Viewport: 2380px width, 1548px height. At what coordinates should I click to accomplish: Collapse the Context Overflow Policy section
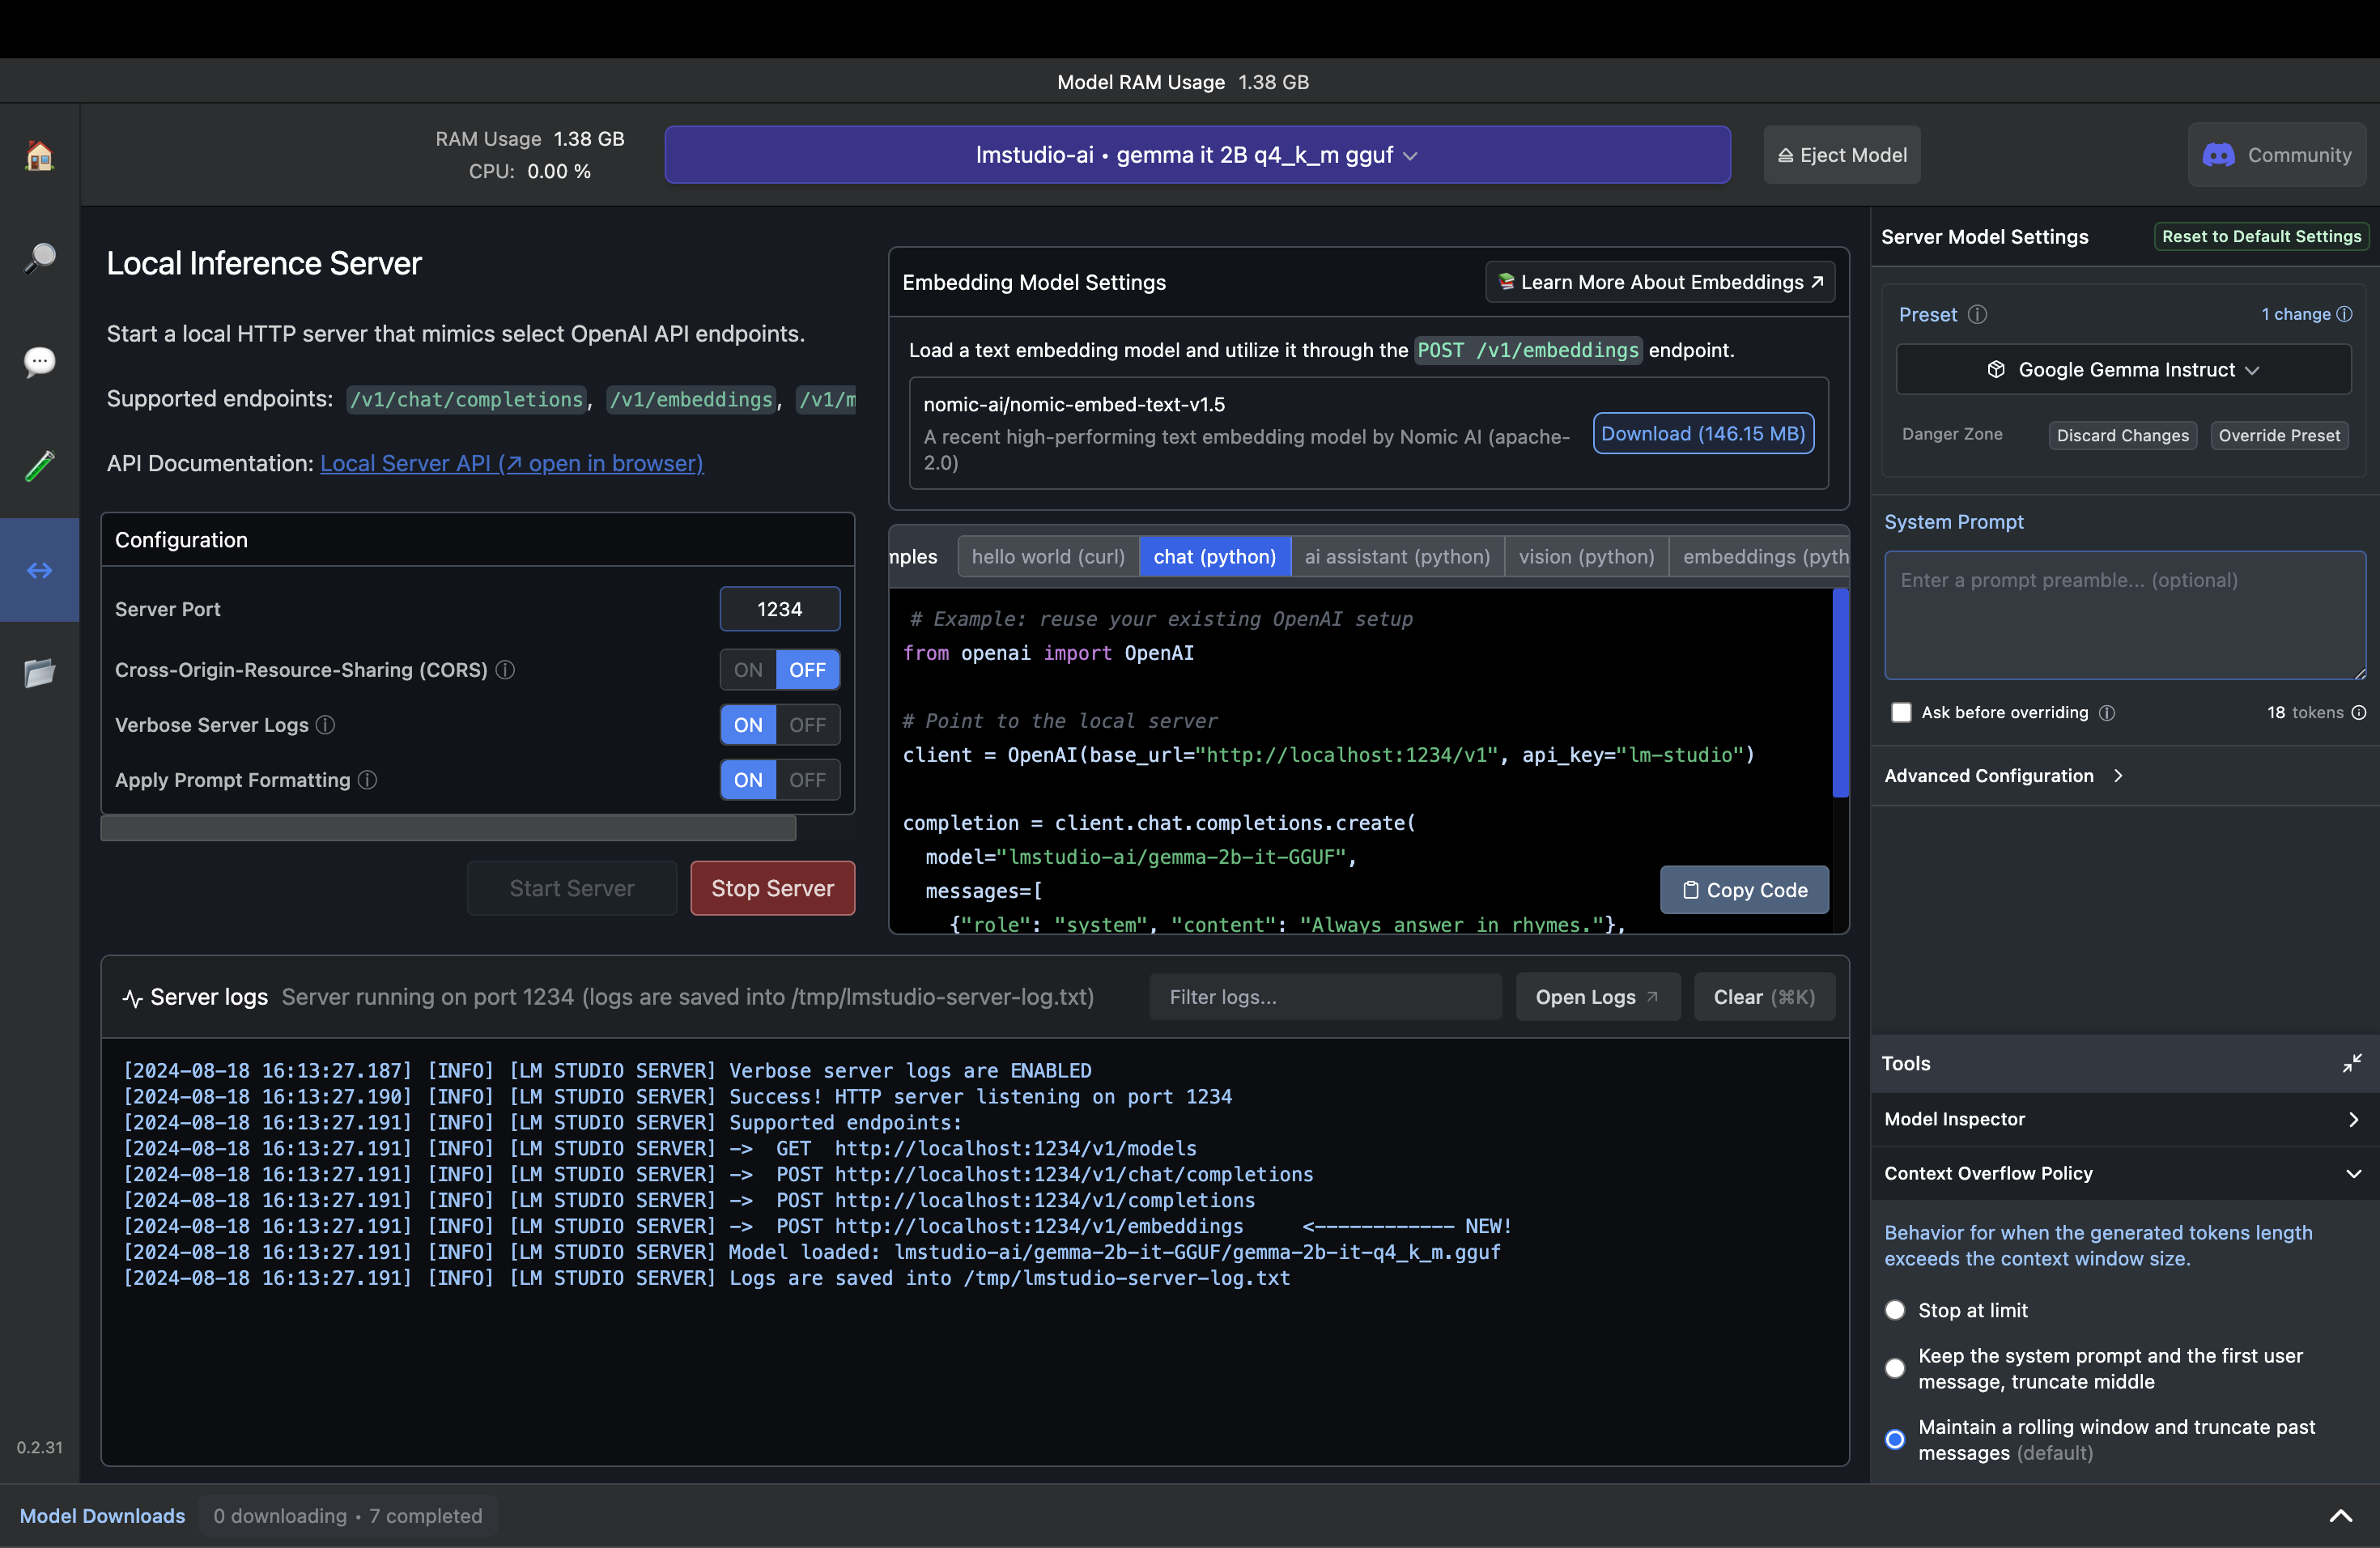pos(2124,1173)
